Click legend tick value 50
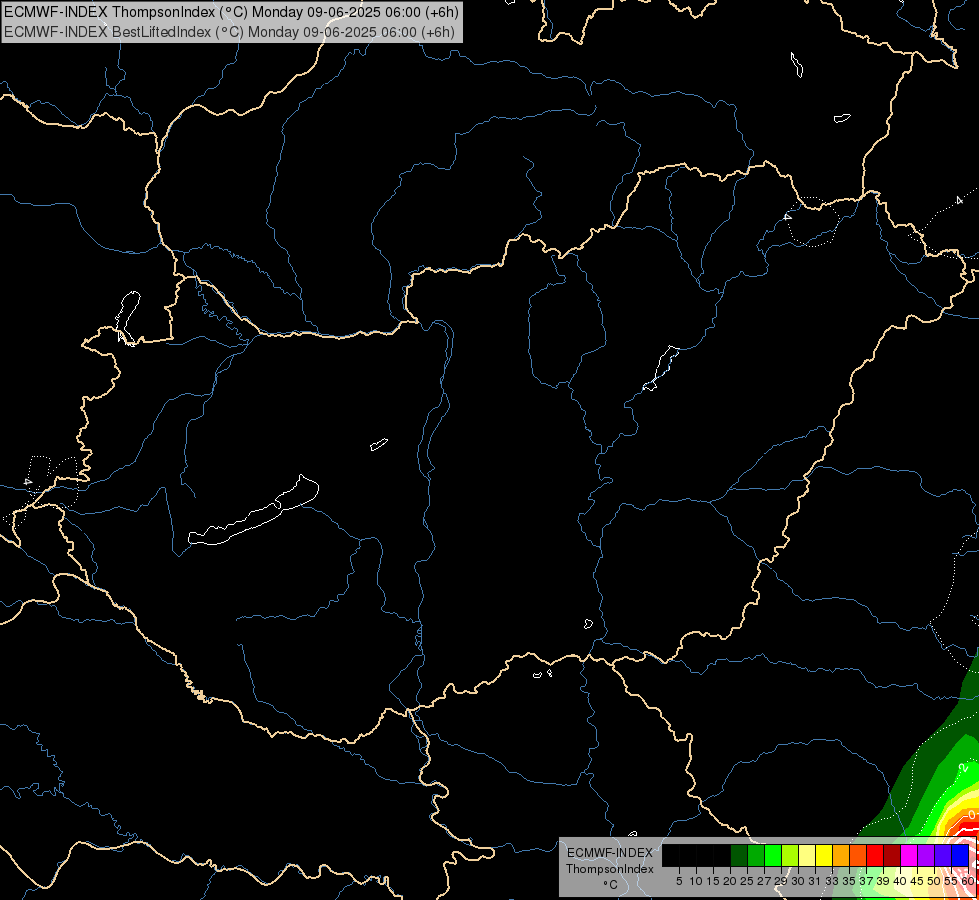 click(934, 881)
